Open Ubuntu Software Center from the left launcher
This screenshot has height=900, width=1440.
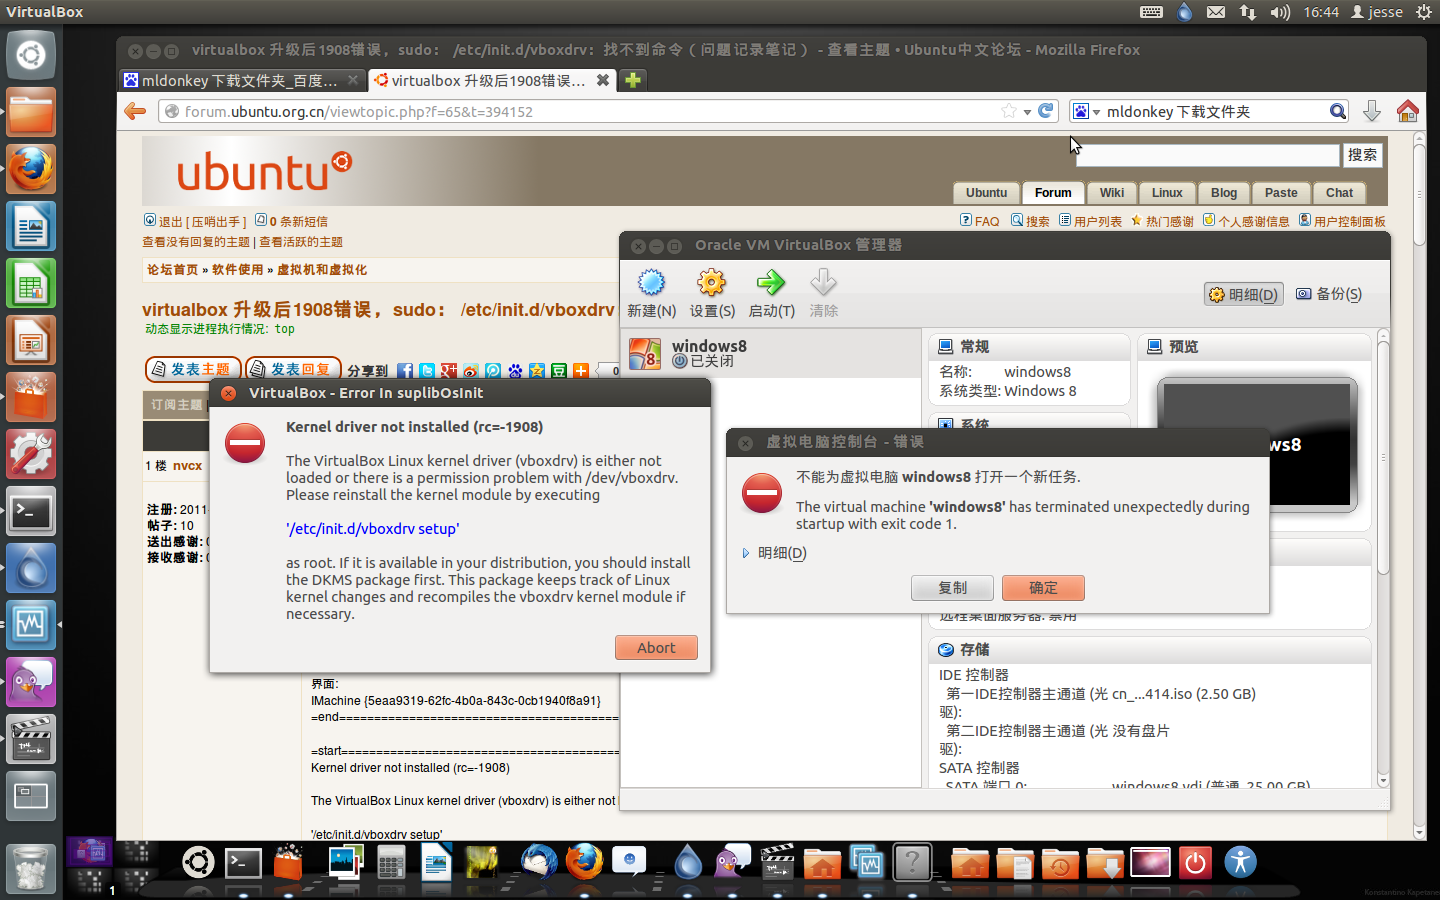[x=31, y=398]
